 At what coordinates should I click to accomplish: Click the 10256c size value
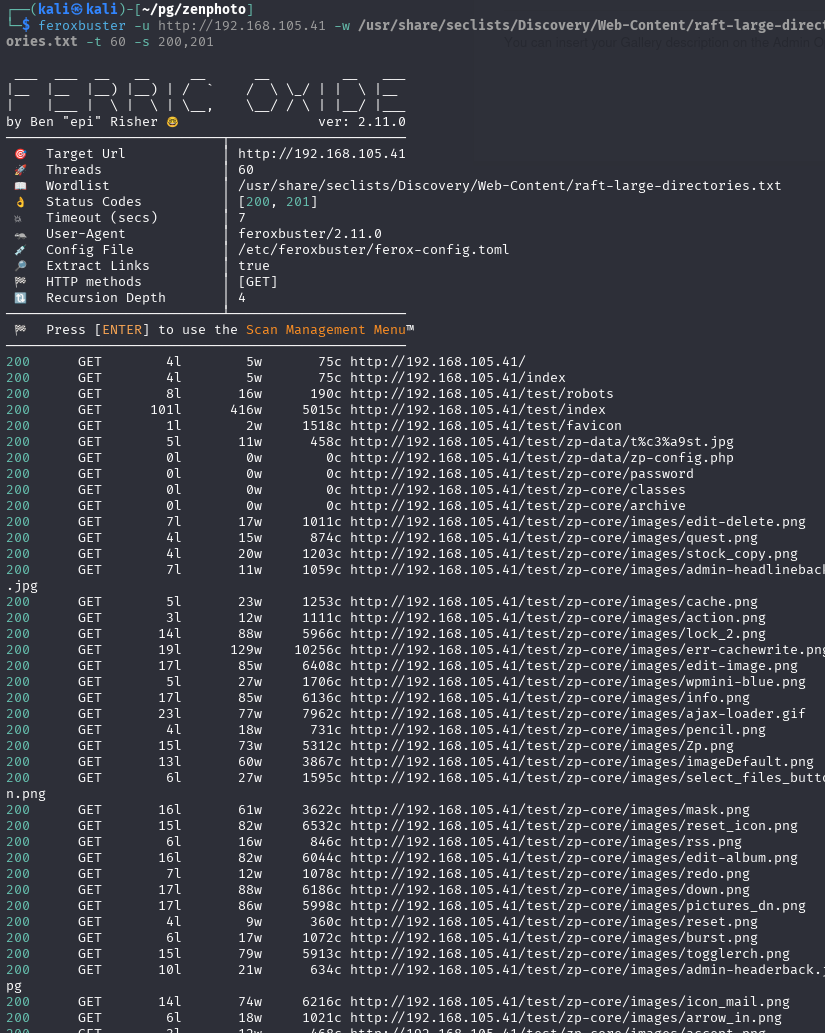pyautogui.click(x=318, y=650)
